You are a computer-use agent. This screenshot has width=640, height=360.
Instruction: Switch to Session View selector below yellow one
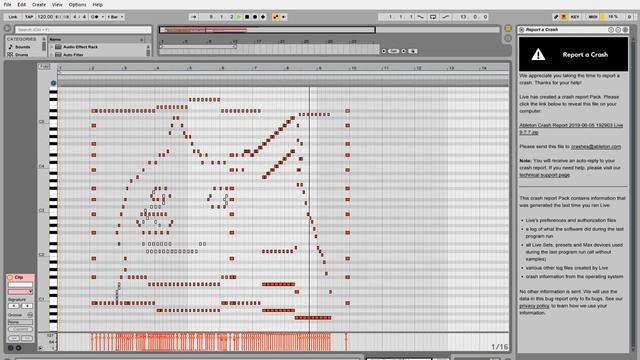click(x=508, y=38)
